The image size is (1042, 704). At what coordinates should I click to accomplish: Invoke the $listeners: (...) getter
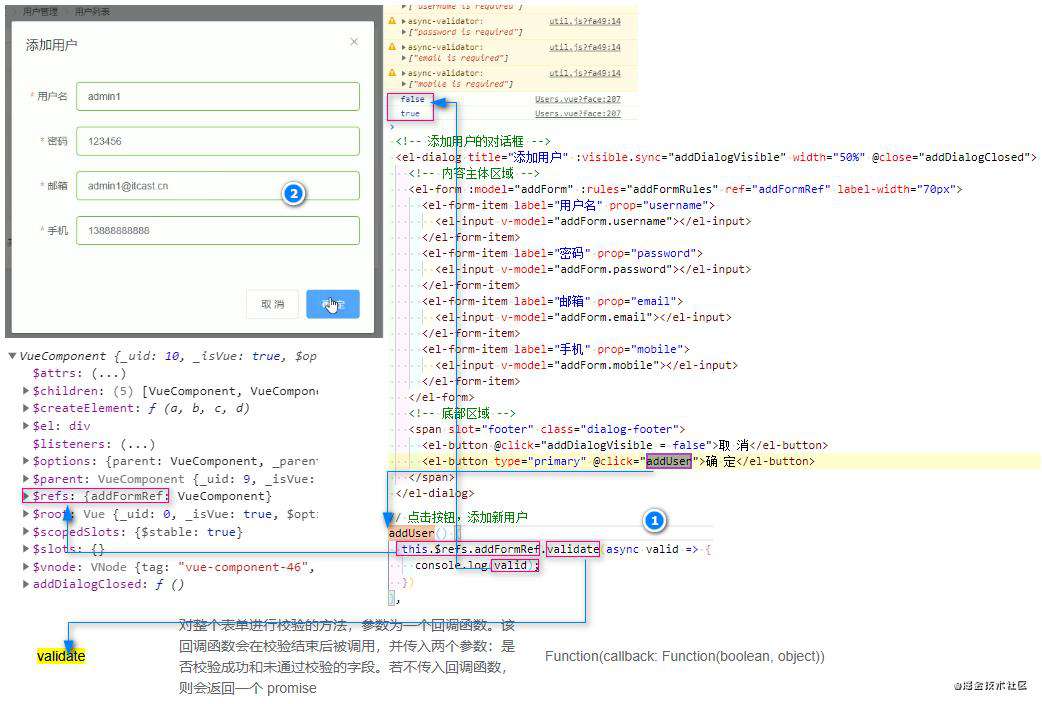click(138, 444)
